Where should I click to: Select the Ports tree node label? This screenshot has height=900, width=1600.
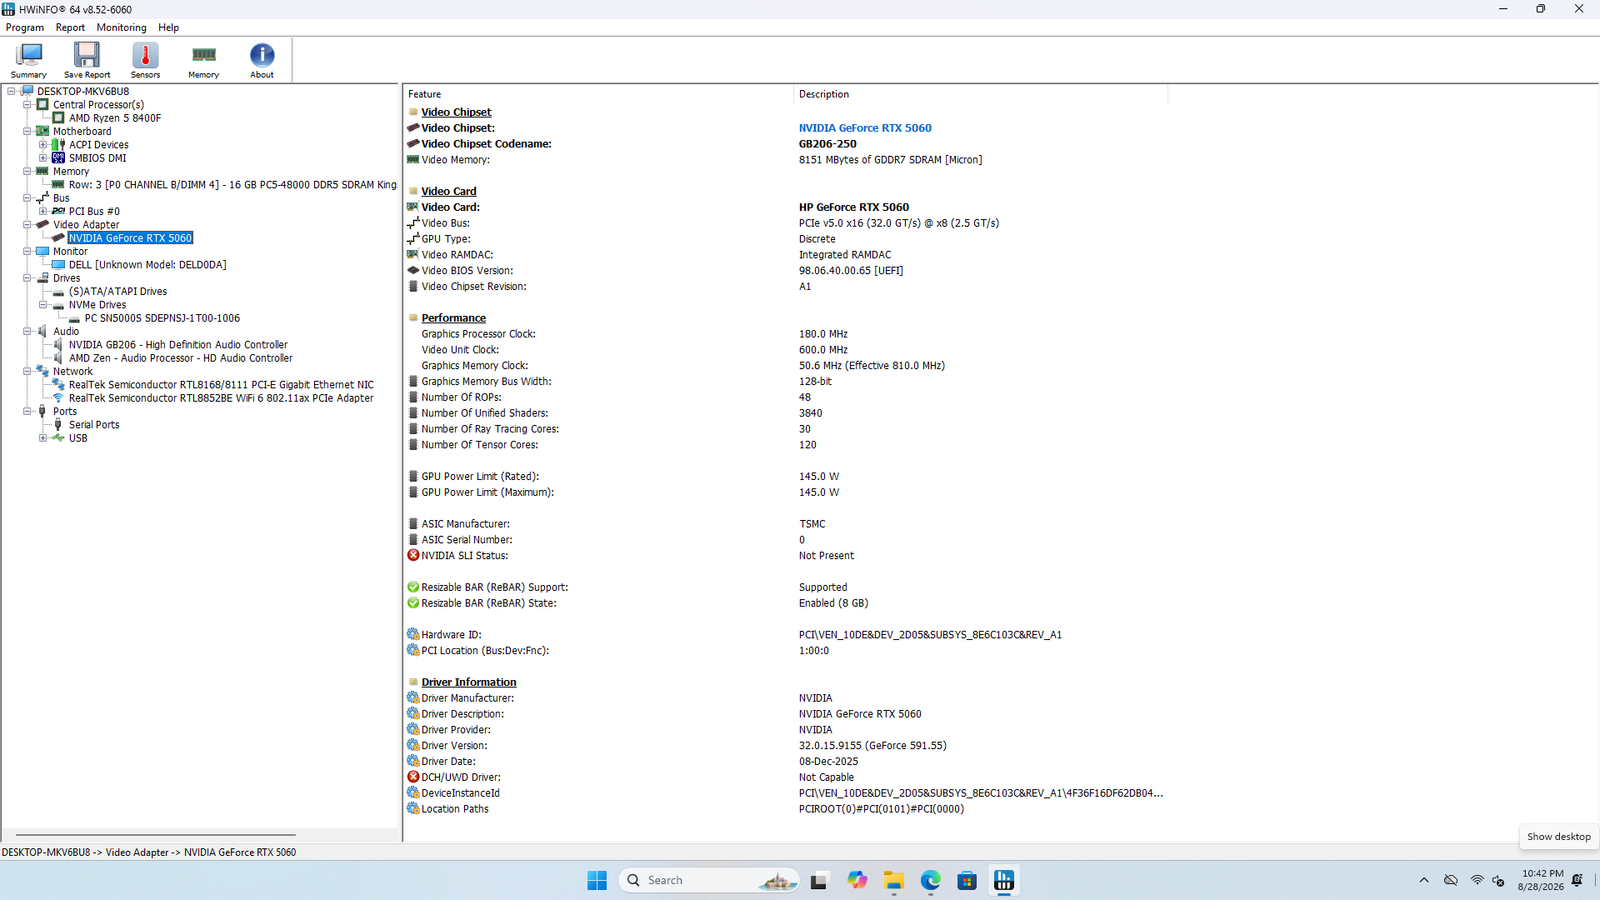65,412
